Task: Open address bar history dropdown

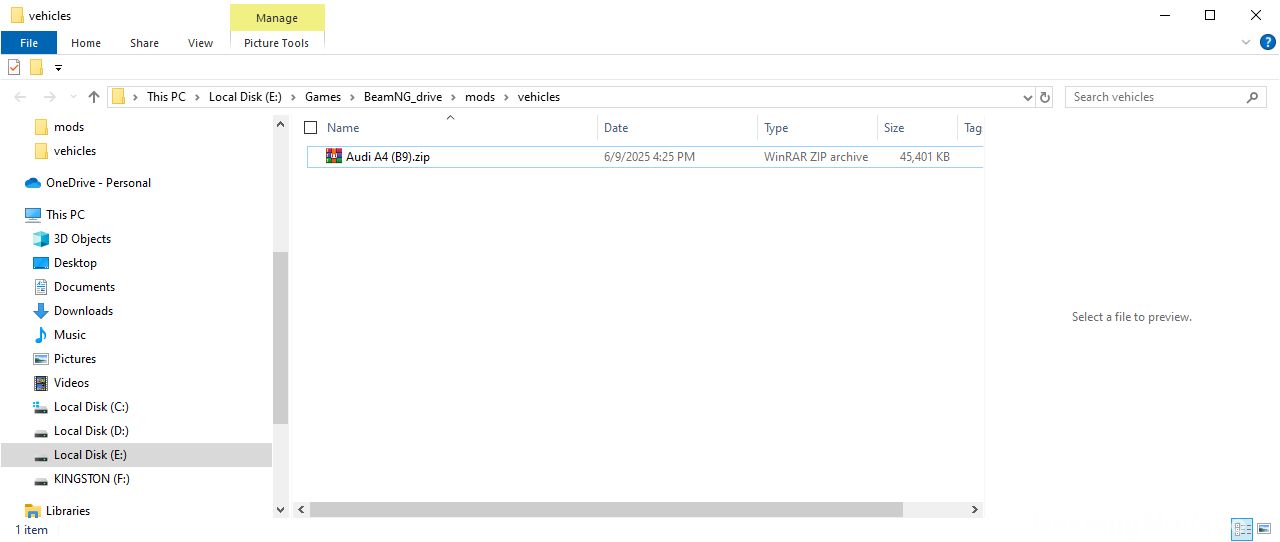Action: tap(1028, 98)
